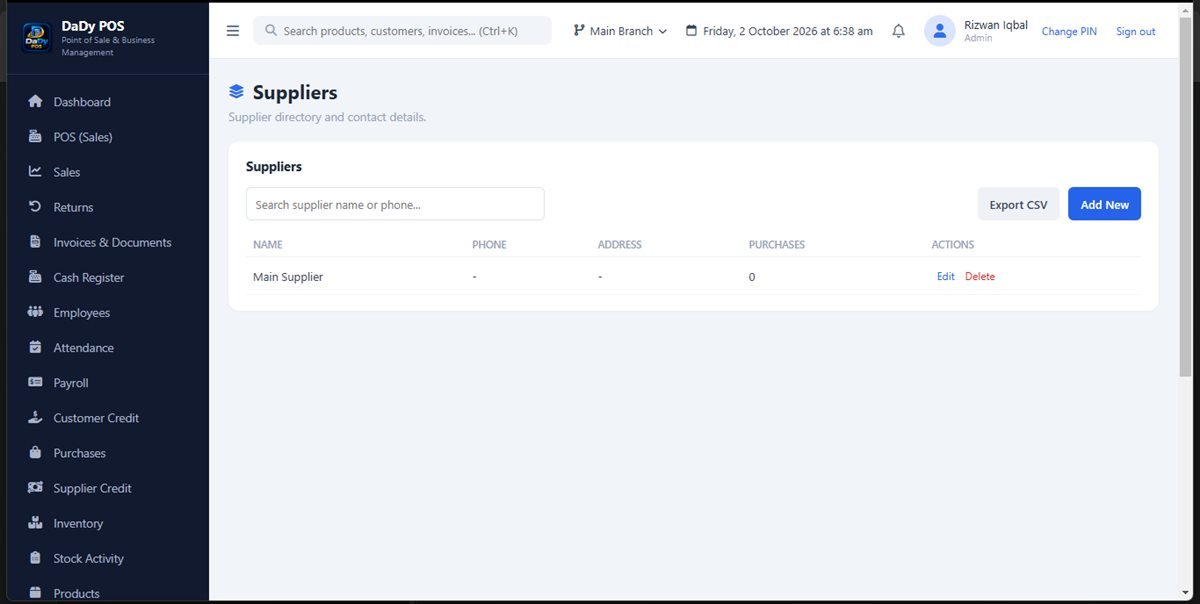Edit the Main Supplier row
1200x604 pixels.
(x=946, y=277)
